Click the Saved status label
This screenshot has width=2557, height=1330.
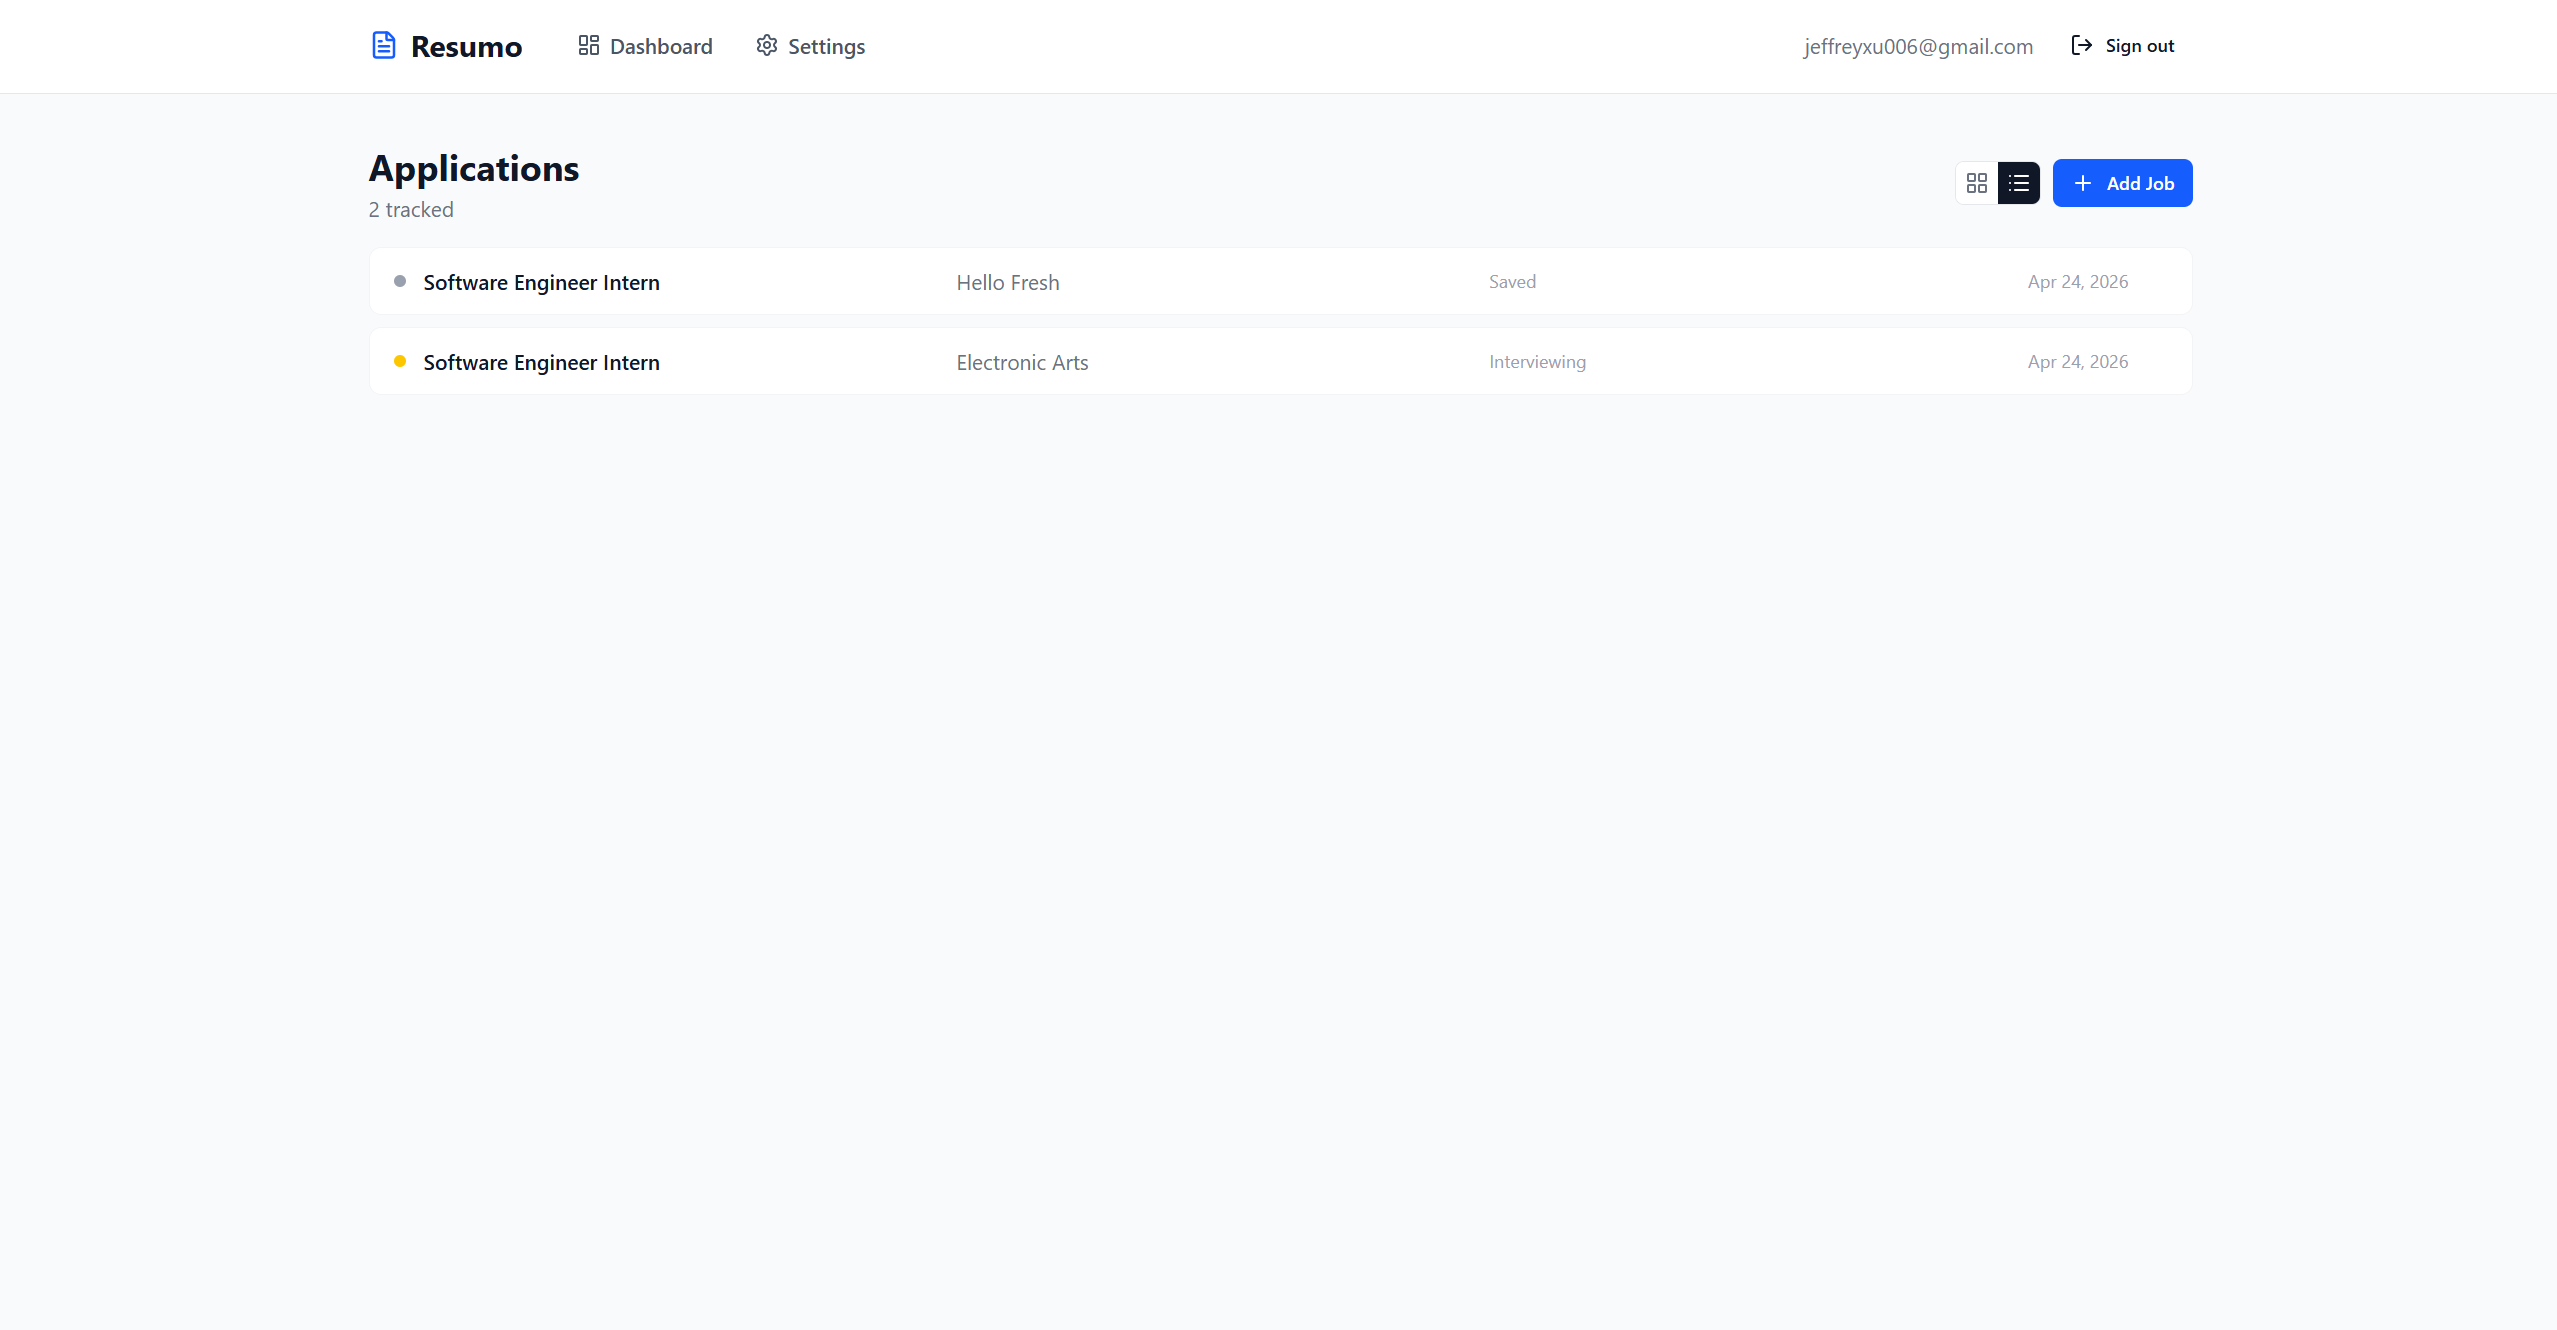pos(1512,282)
